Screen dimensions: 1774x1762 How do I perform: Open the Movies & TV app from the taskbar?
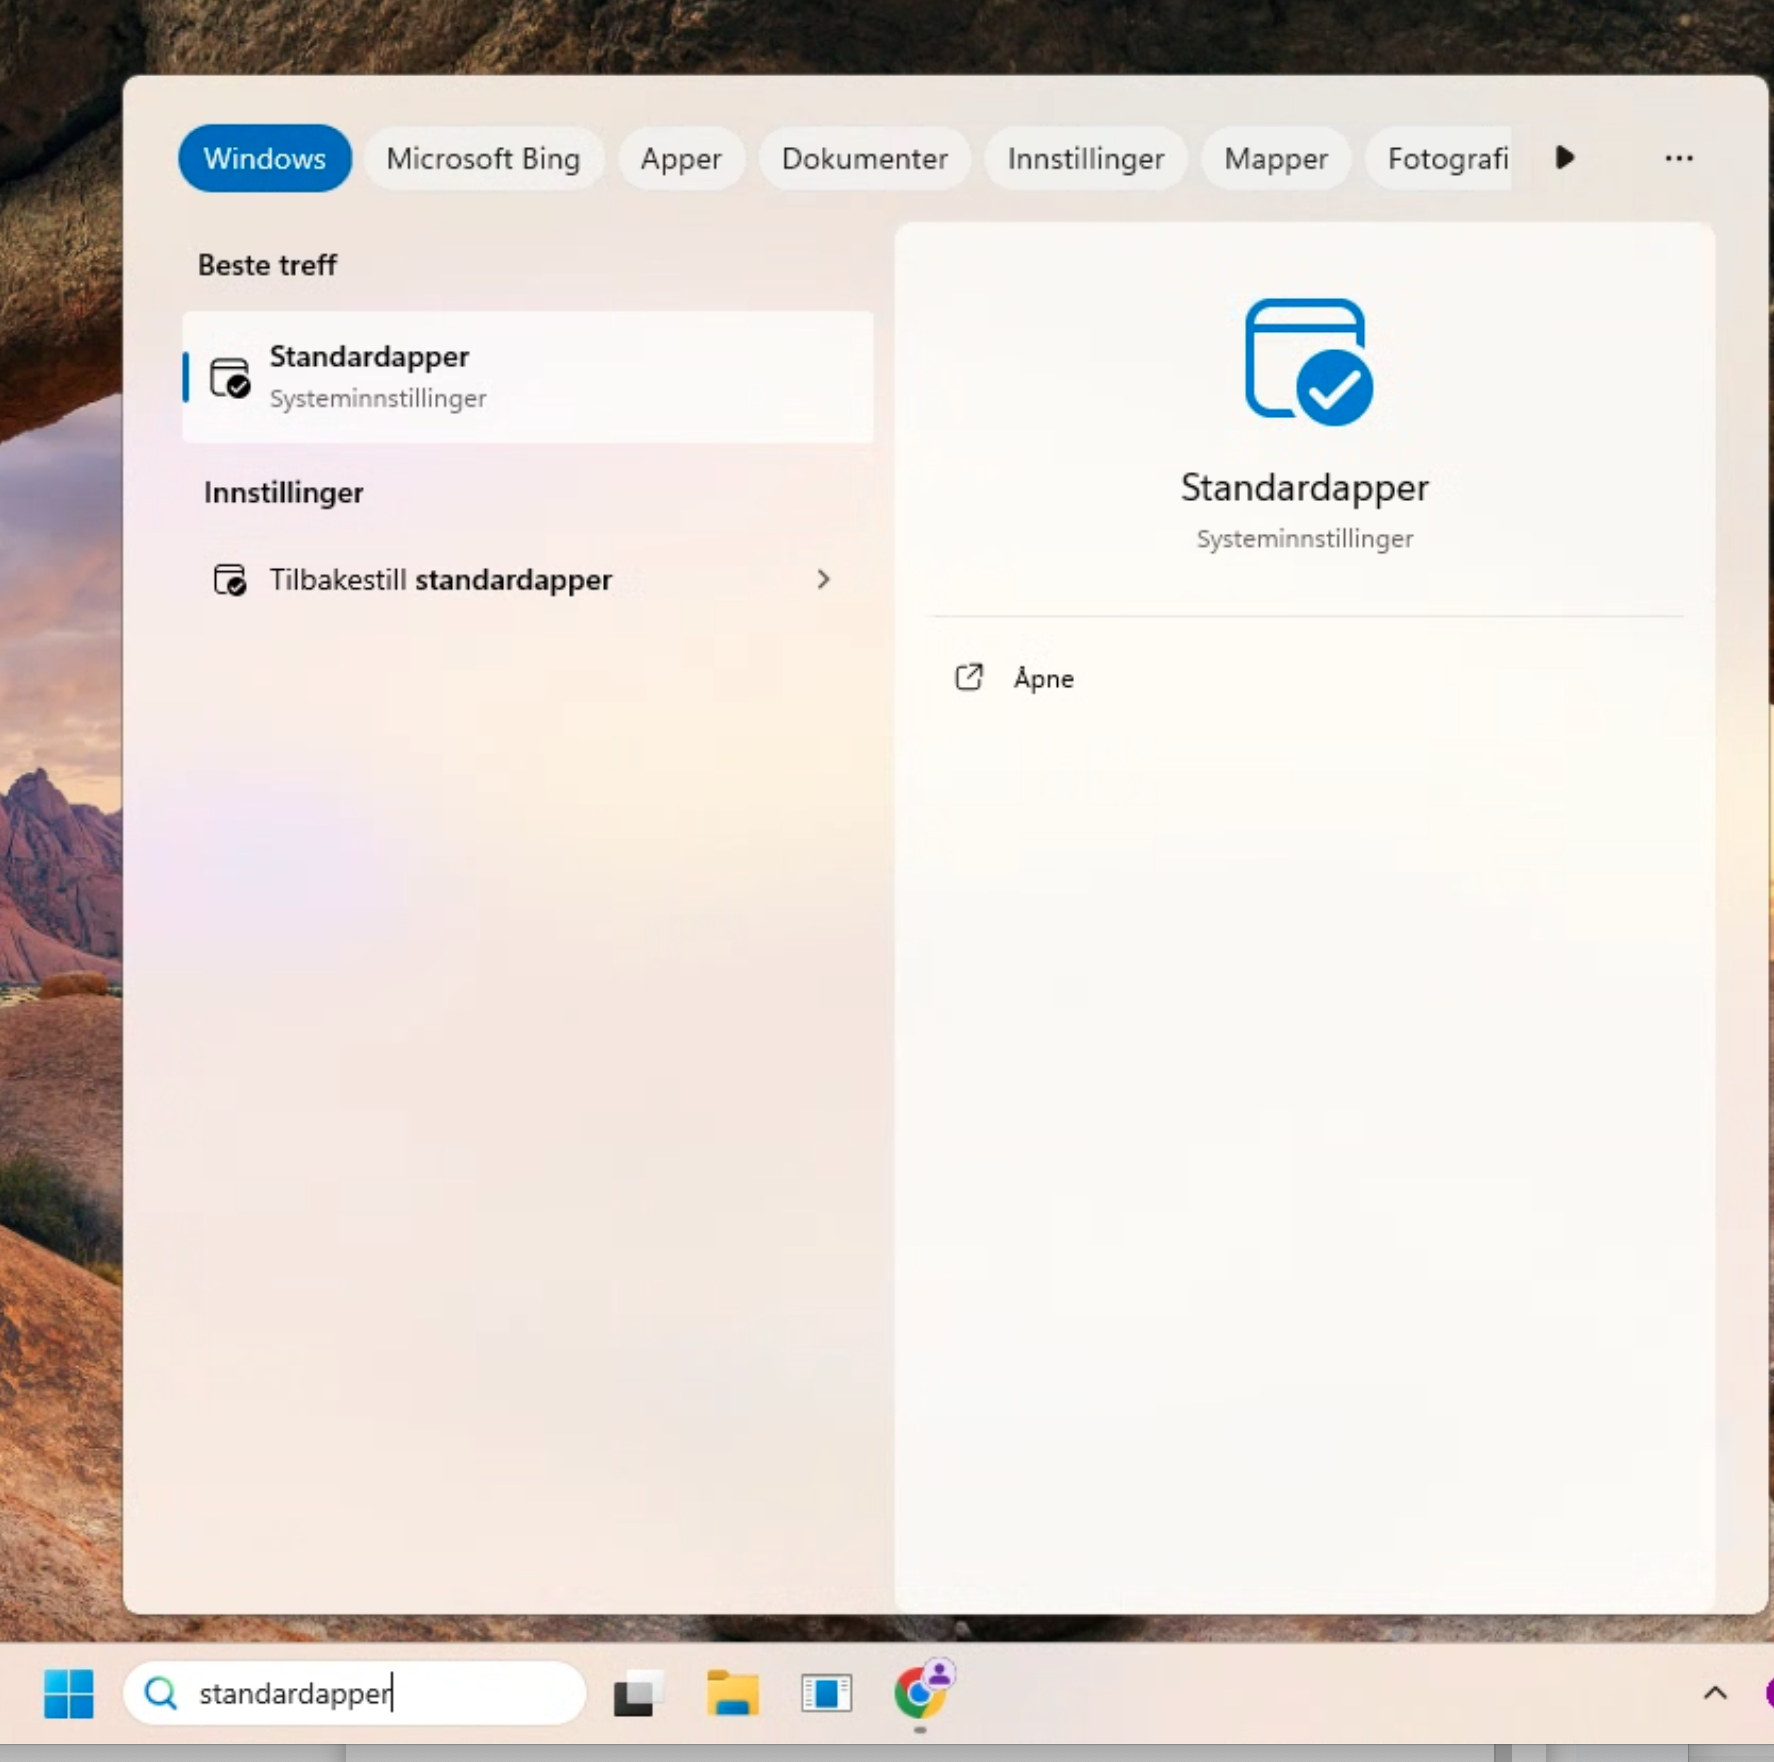tap(825, 1694)
